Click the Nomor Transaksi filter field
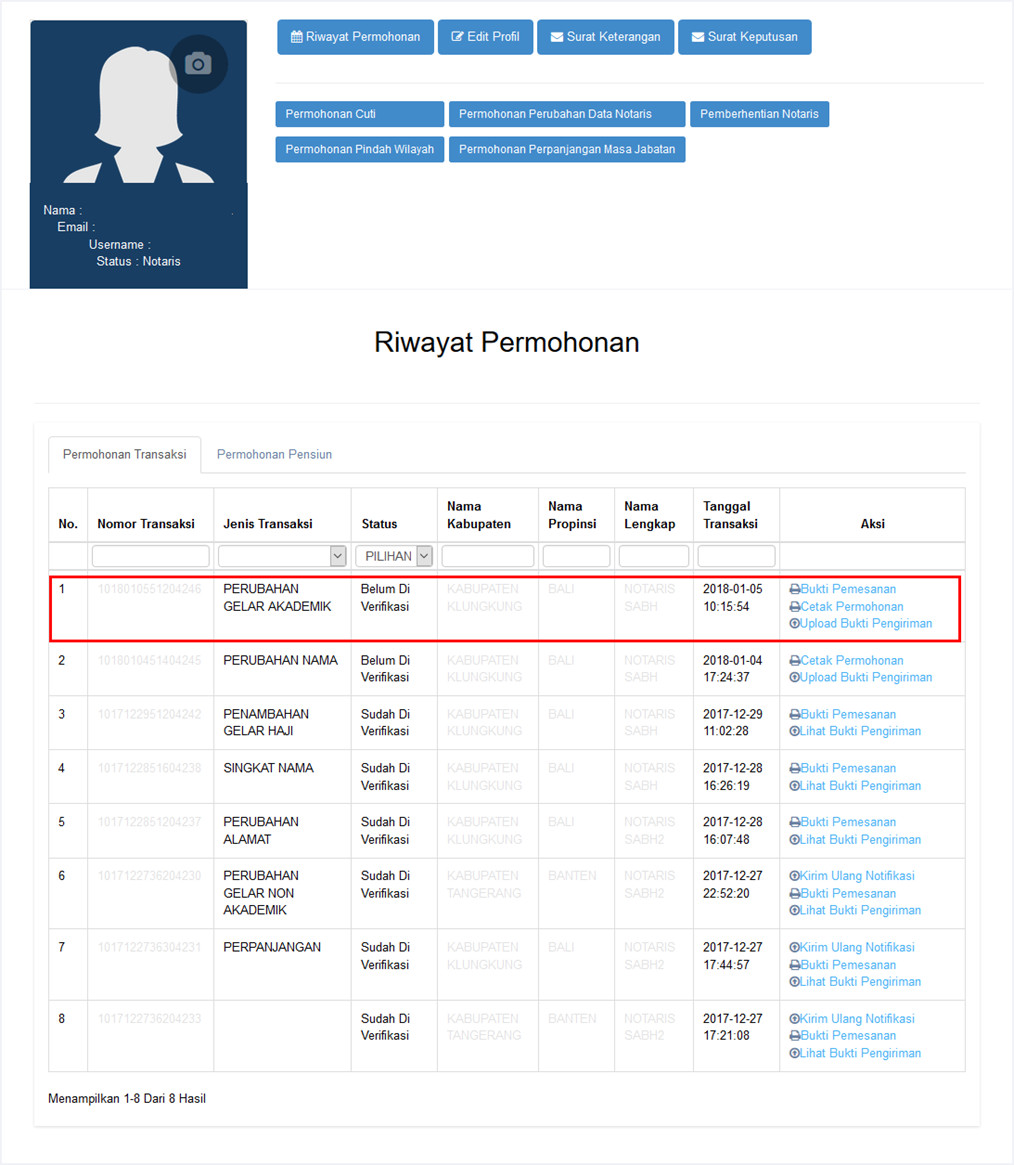Viewport: 1014px width, 1165px height. pyautogui.click(x=150, y=556)
